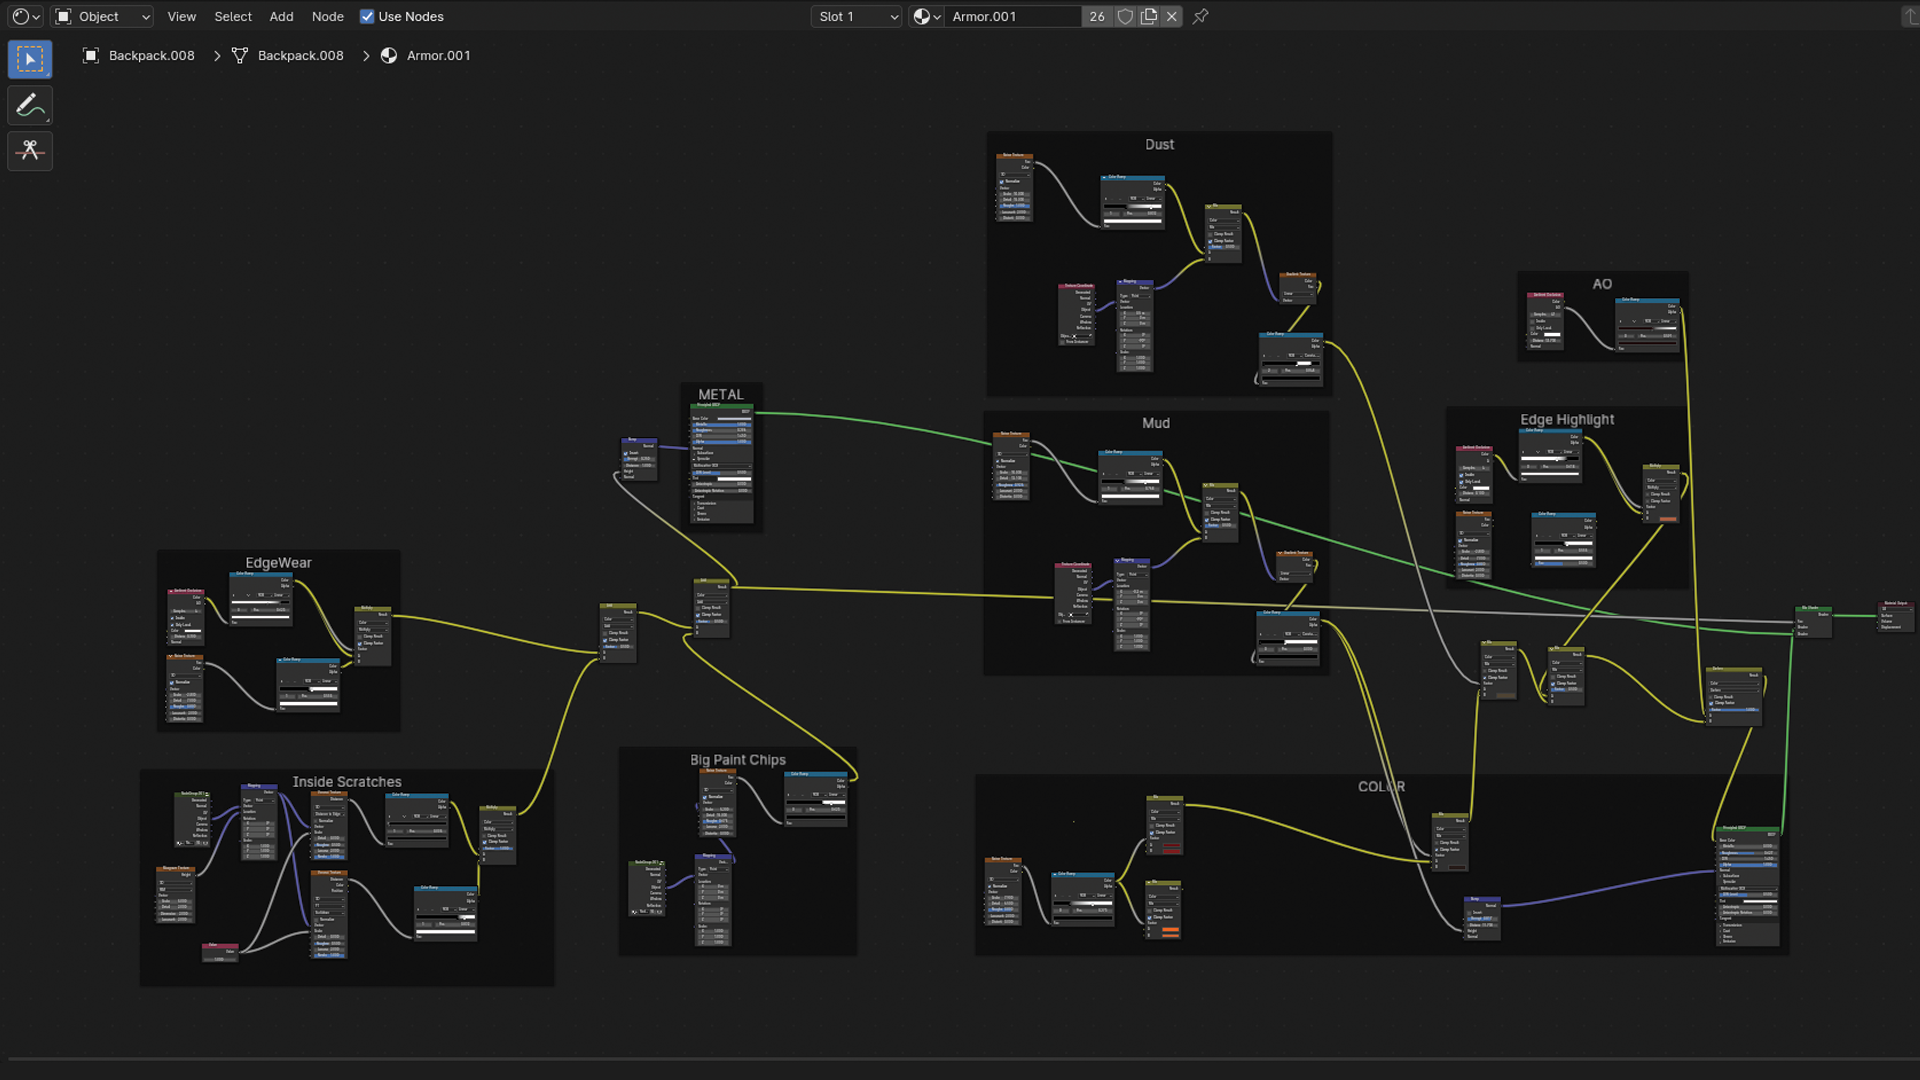
Task: Toggle the fake user shield icon
Action: pyautogui.click(x=1125, y=16)
